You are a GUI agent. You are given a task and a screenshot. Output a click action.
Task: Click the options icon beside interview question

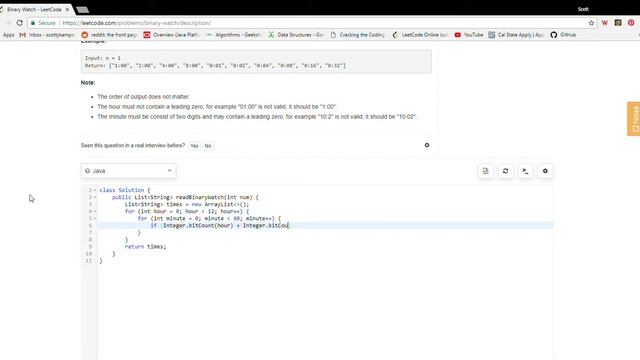[x=427, y=145]
